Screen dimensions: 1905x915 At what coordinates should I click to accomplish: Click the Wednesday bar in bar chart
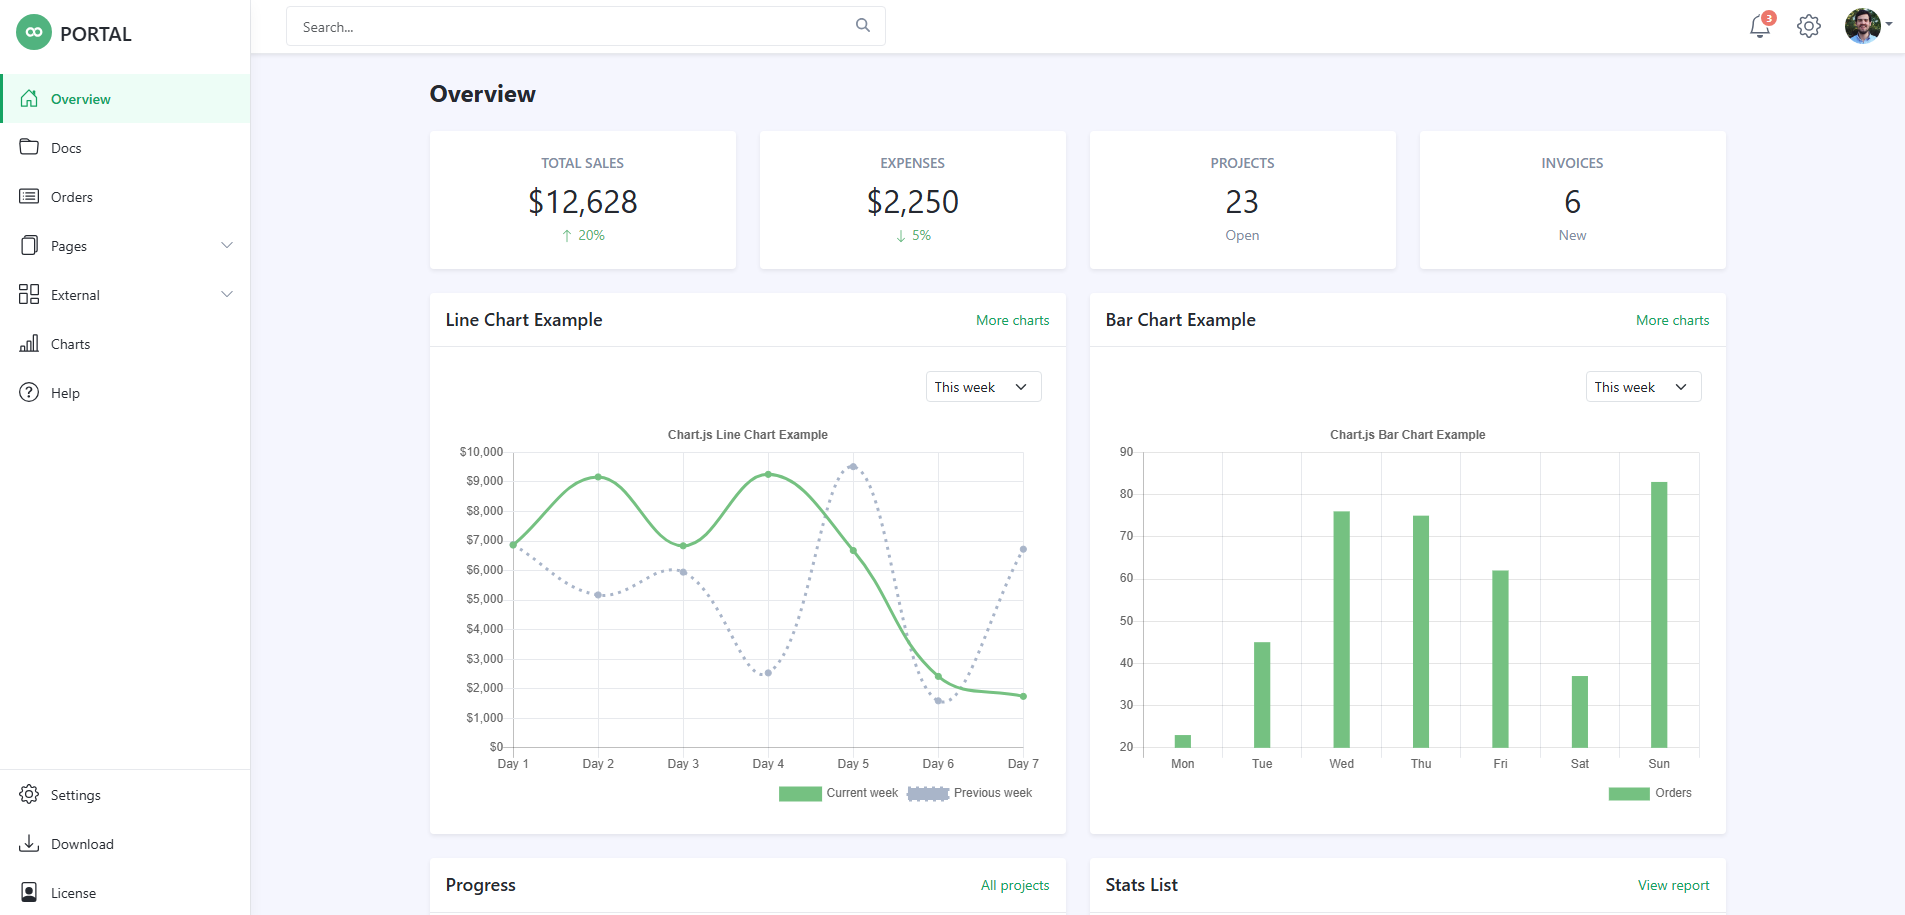[x=1341, y=629]
